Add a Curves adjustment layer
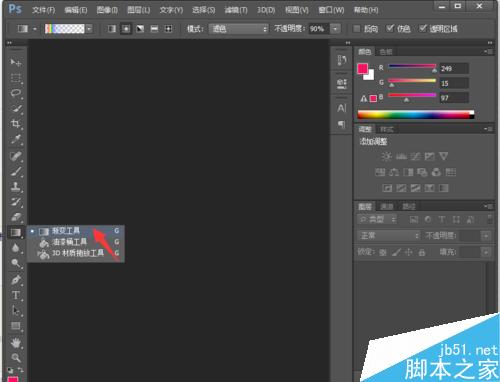This screenshot has width=500, height=382. coord(415,156)
